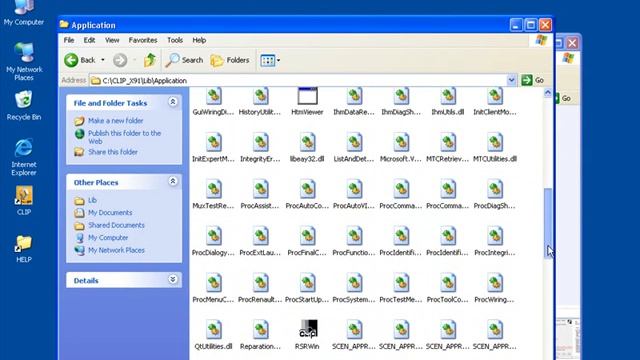Select the ProcDiagSh... file icon
This screenshot has width=640, height=360.
(x=495, y=189)
